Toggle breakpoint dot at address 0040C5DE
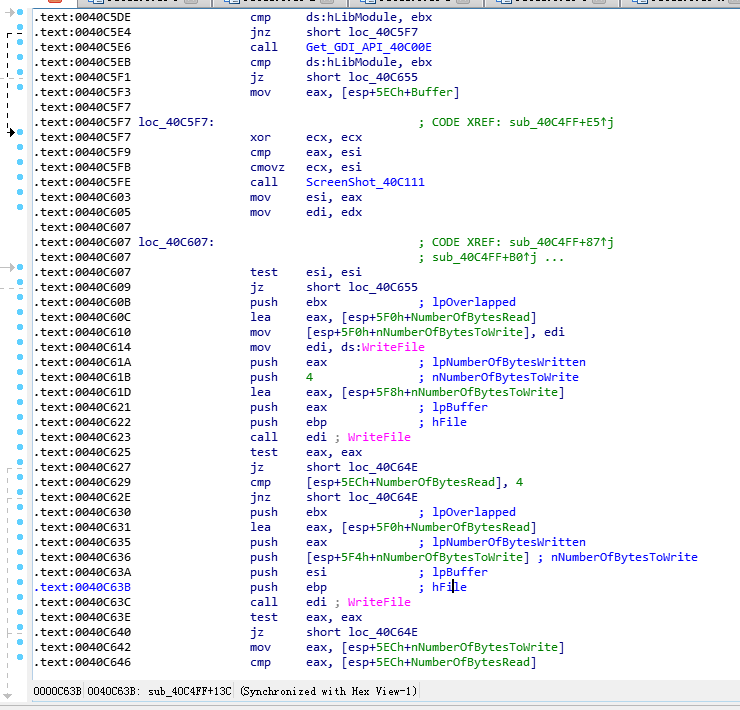The height and width of the screenshot is (710, 740). 20,12
